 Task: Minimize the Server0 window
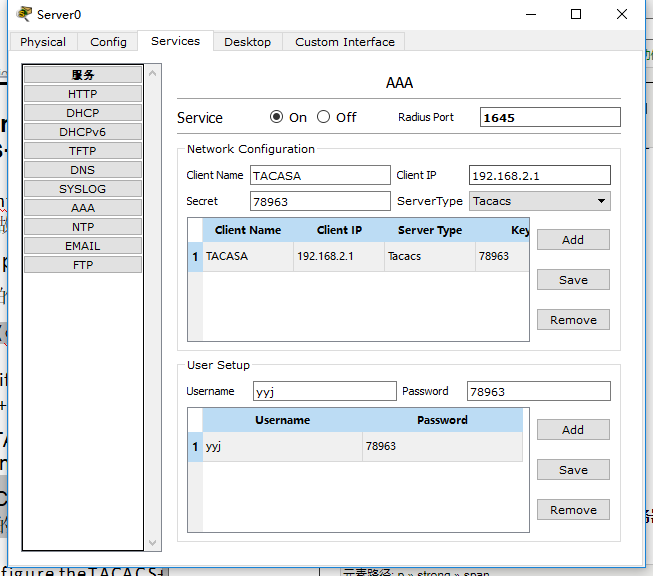tap(531, 14)
